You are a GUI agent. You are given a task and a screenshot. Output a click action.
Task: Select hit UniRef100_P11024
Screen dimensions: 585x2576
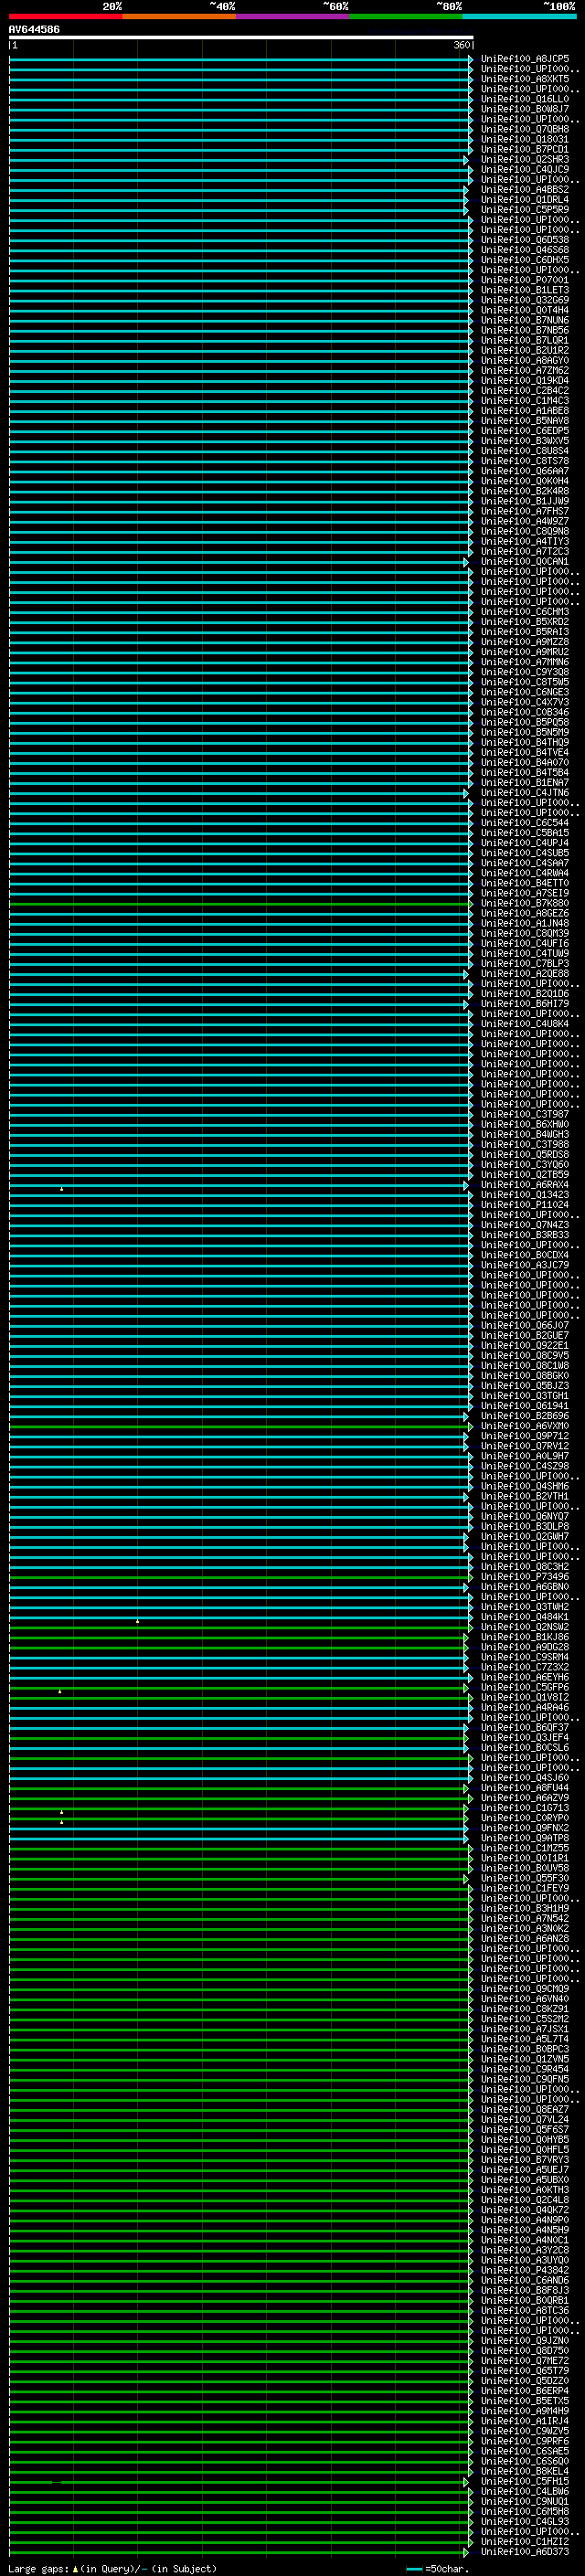[x=525, y=1205]
